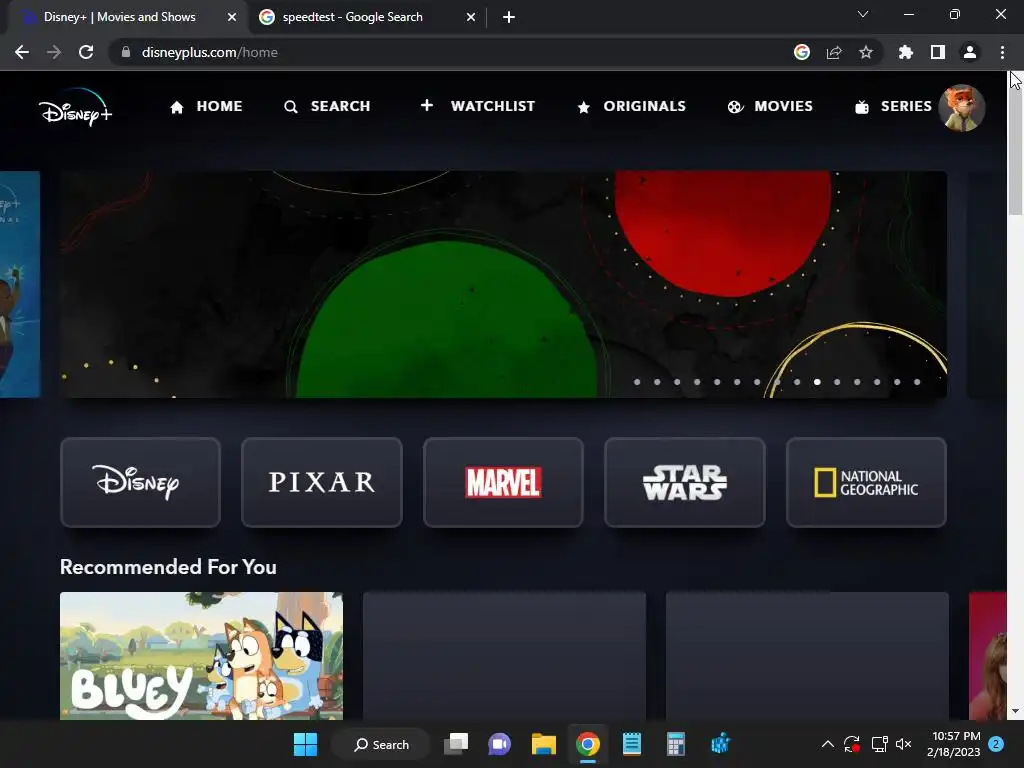The height and width of the screenshot is (768, 1024).
Task: Open the SERIES section
Action: click(893, 106)
